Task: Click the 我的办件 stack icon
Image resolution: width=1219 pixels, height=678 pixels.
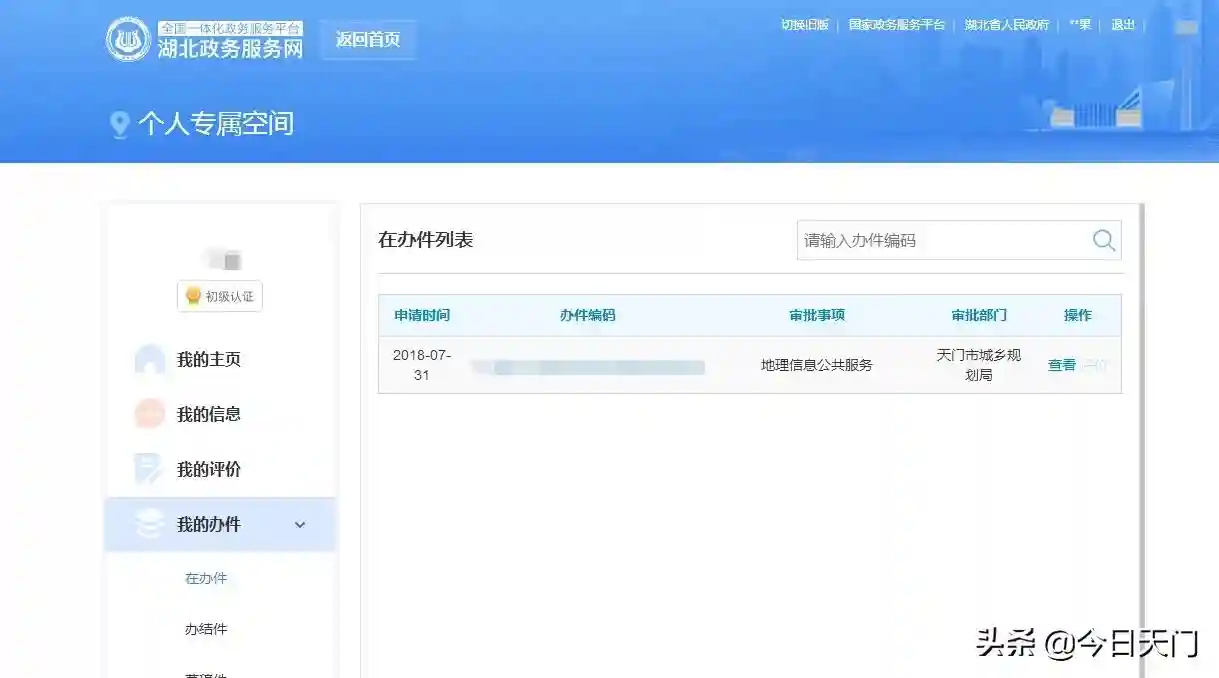Action: [x=150, y=524]
